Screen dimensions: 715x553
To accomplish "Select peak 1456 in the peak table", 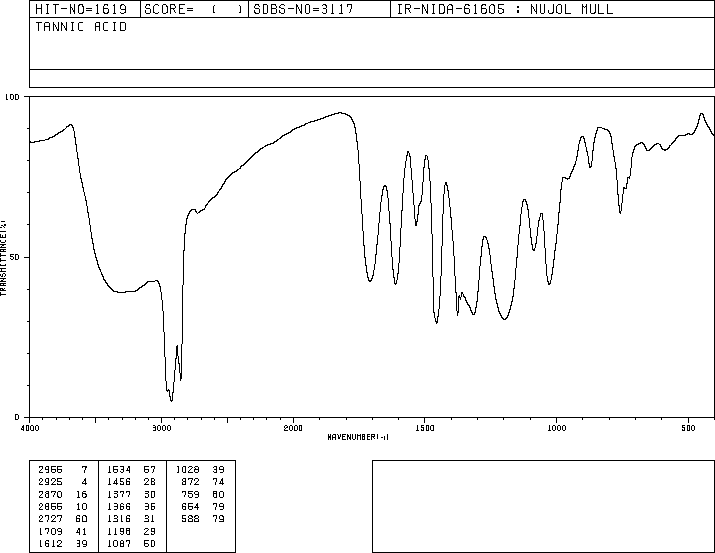I will 119,481.
